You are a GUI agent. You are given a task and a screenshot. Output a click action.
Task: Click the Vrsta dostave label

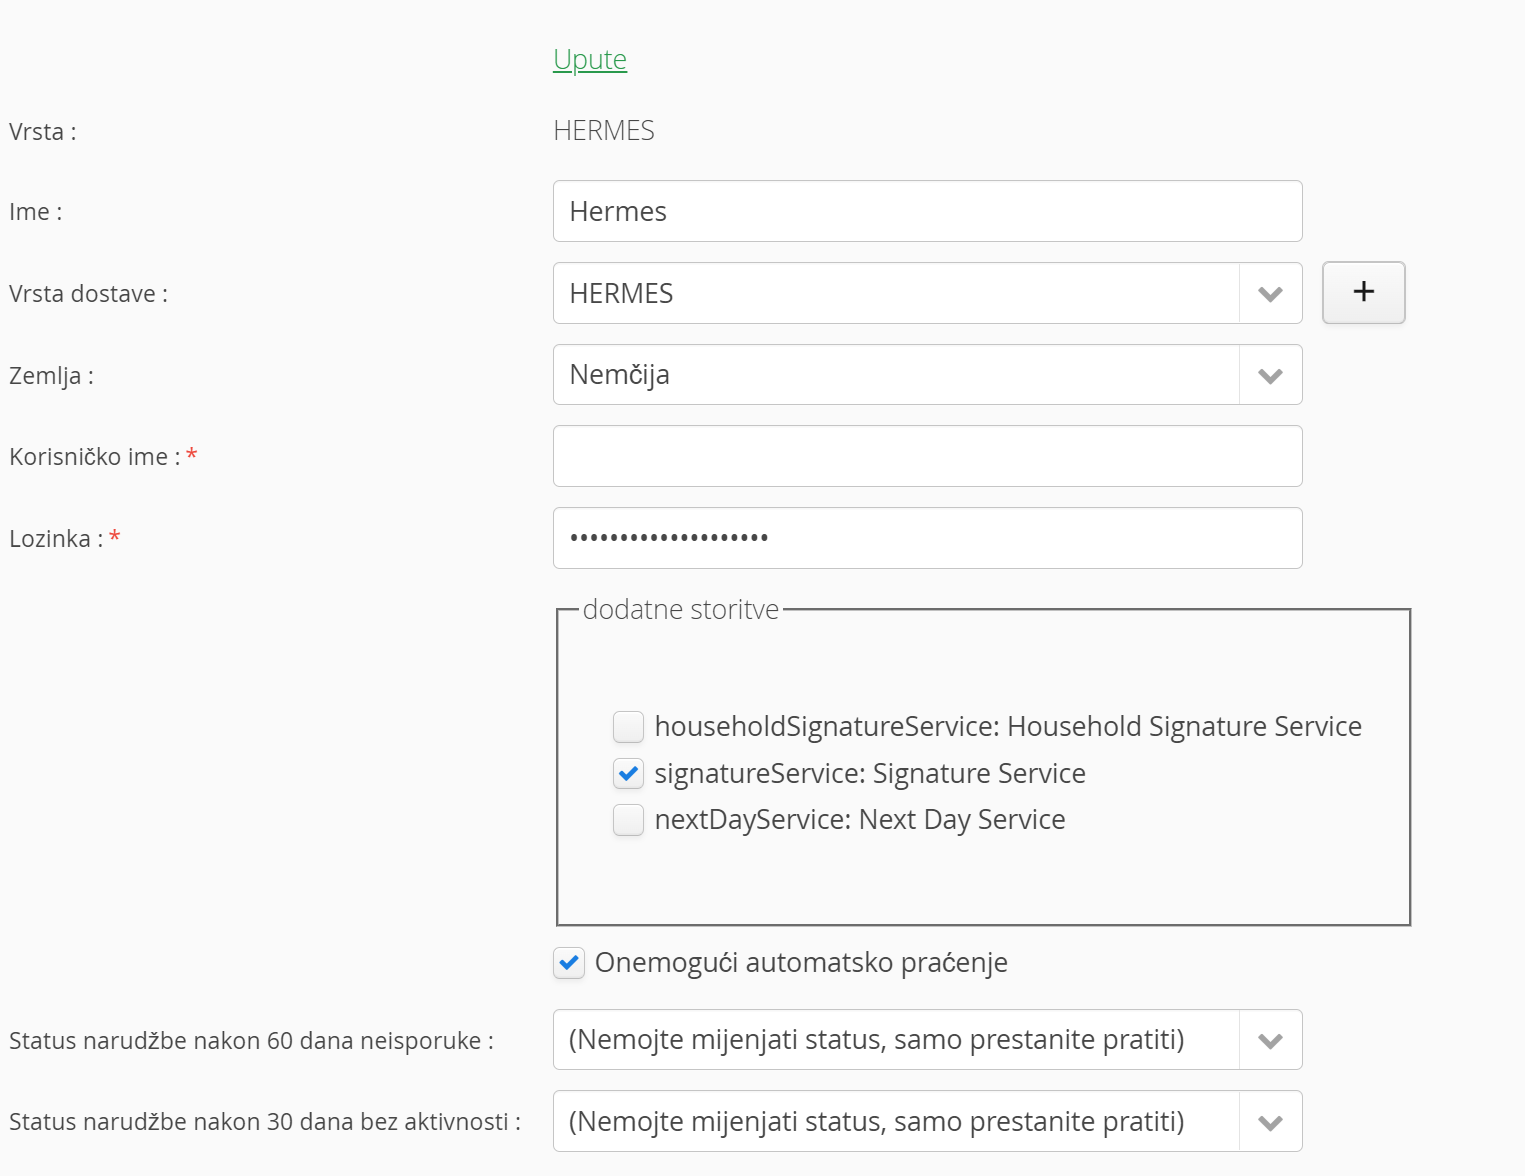coord(88,294)
